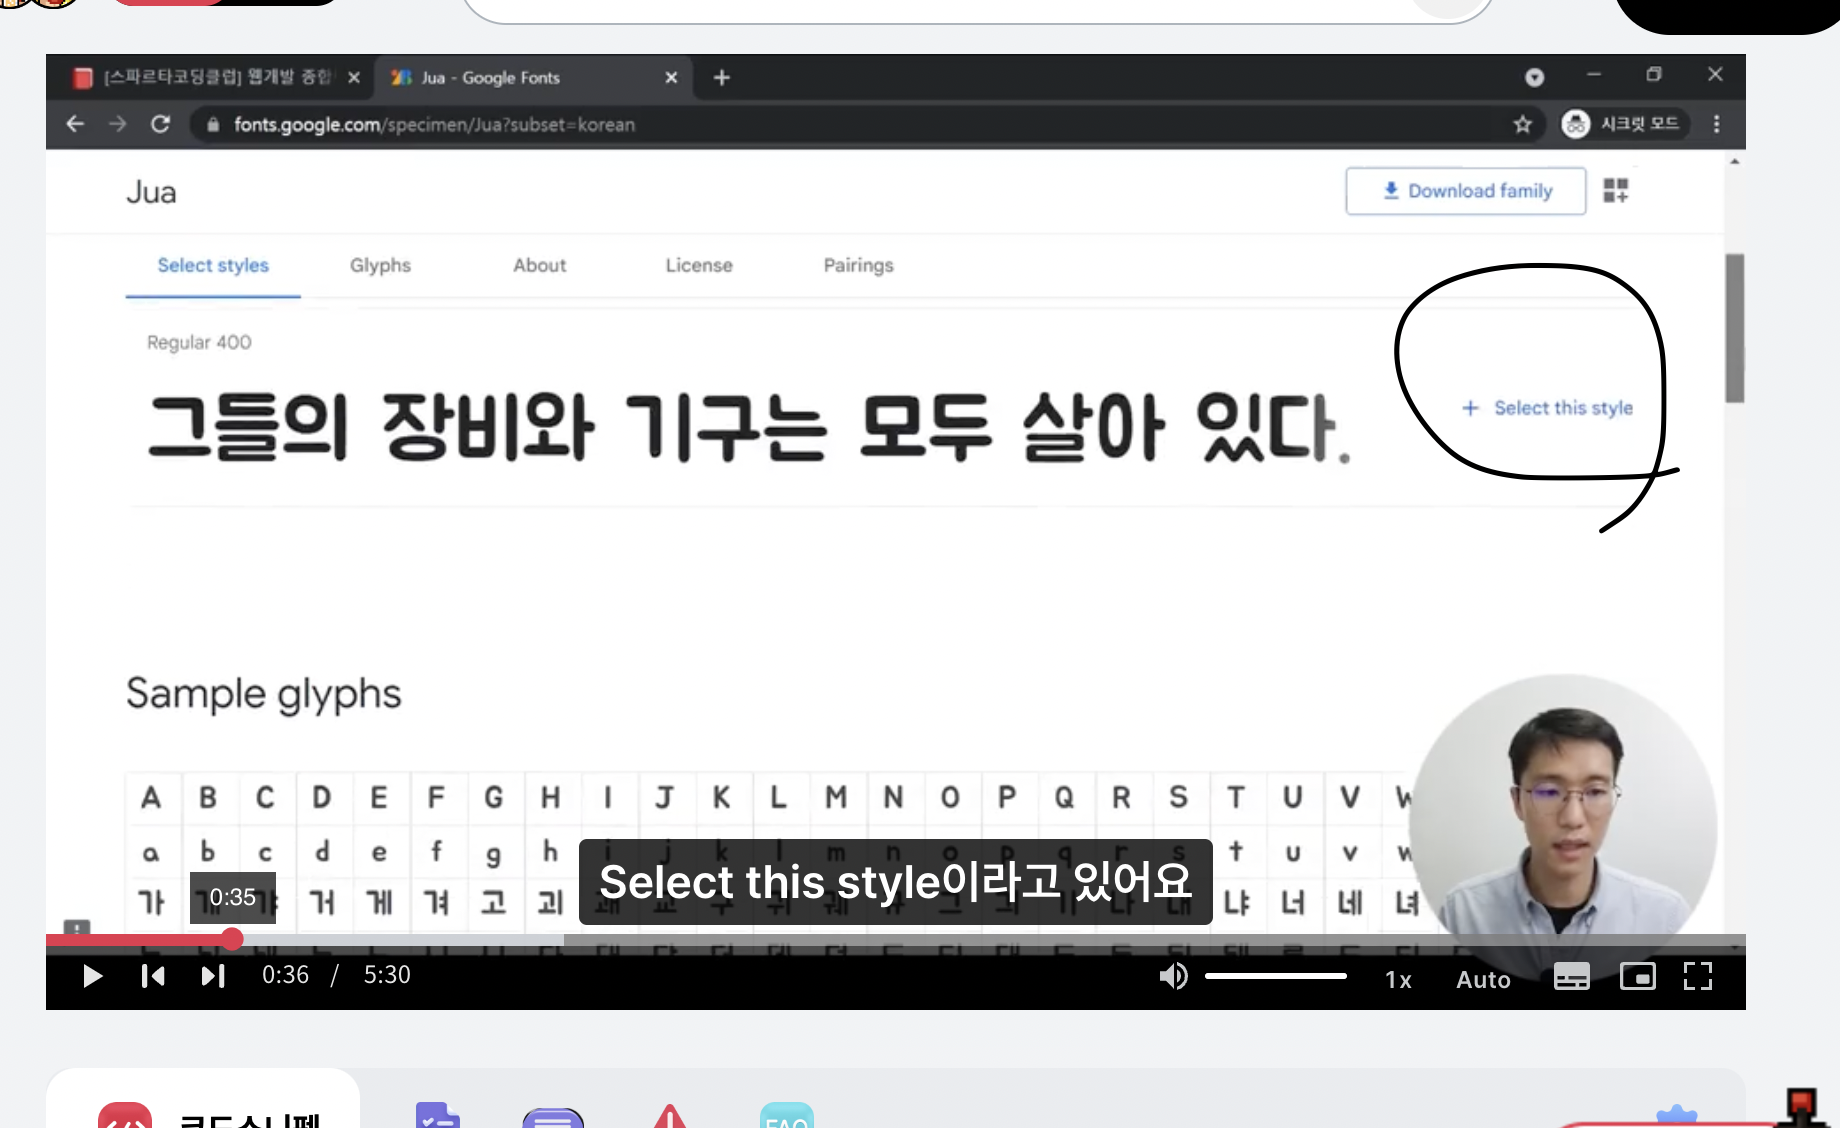Open the Select styles tab
This screenshot has width=1840, height=1128.
(213, 266)
